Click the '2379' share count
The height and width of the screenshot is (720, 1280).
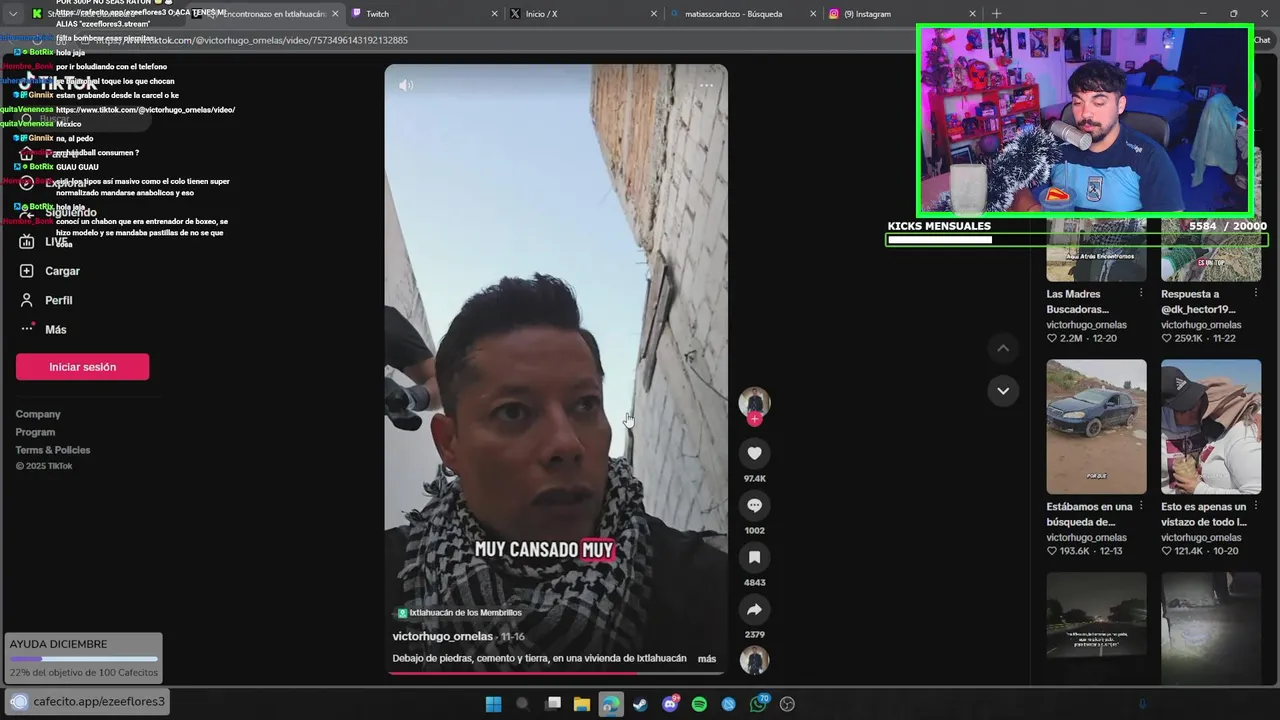[x=754, y=635]
